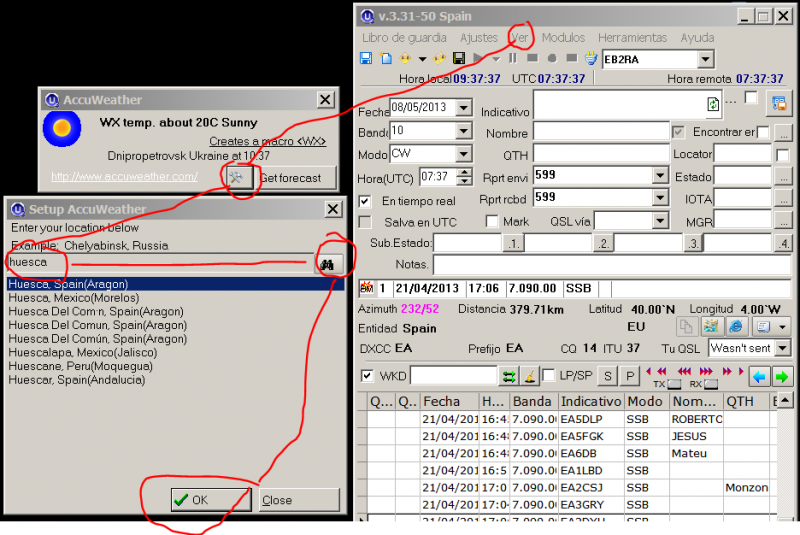Toggle the En tiempo real checkbox
This screenshot has width=800, height=535.
pyautogui.click(x=365, y=201)
